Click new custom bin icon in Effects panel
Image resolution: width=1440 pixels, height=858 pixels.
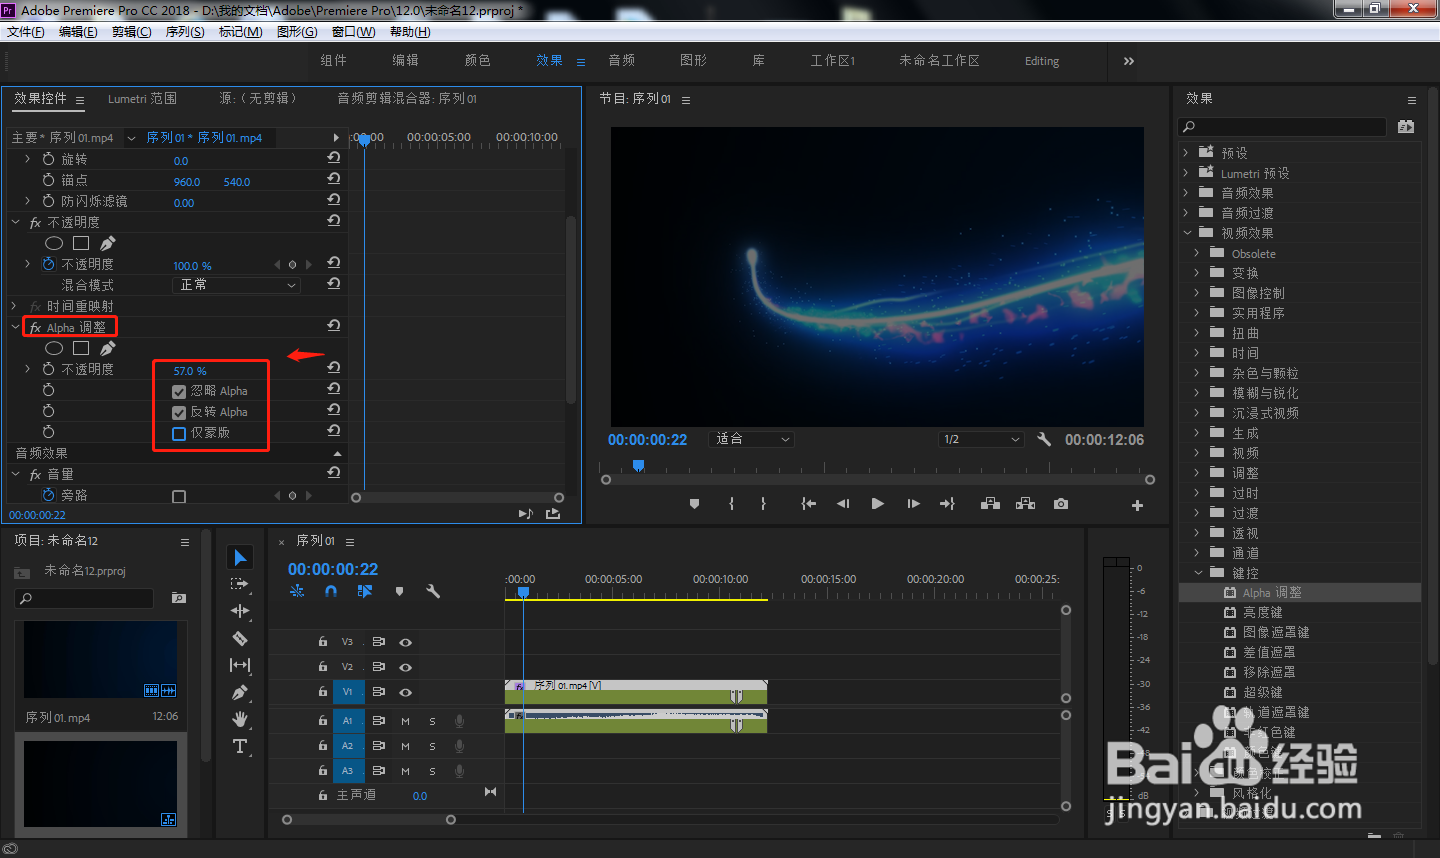1406,127
